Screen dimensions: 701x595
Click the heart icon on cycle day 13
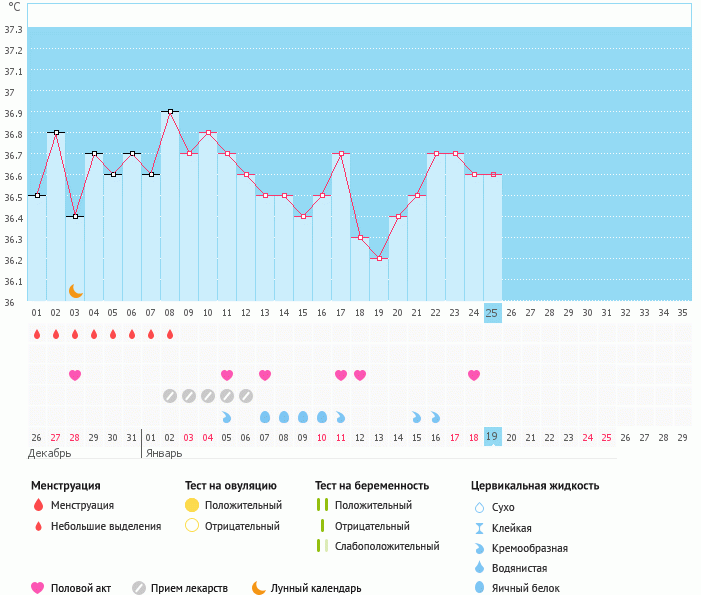(265, 375)
